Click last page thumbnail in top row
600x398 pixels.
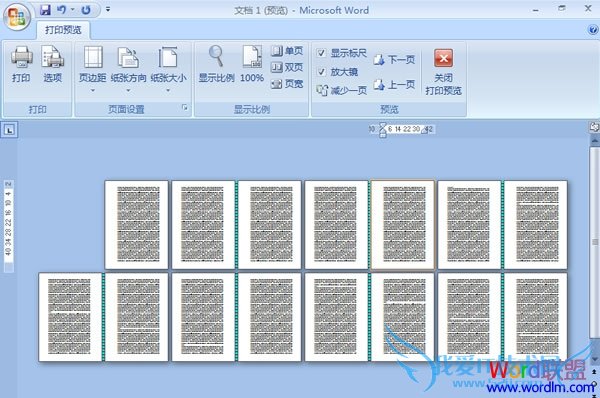[x=536, y=225]
